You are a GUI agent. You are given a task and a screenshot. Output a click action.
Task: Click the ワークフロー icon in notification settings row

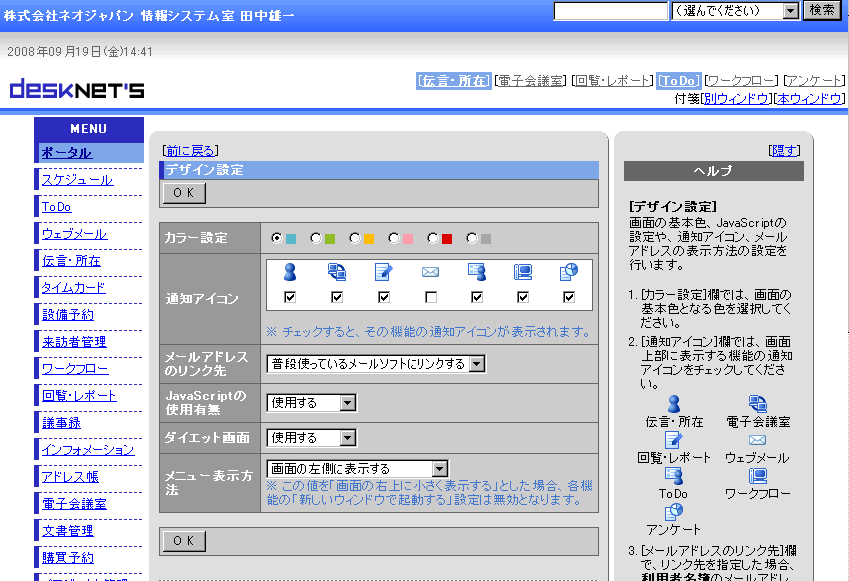pos(523,271)
